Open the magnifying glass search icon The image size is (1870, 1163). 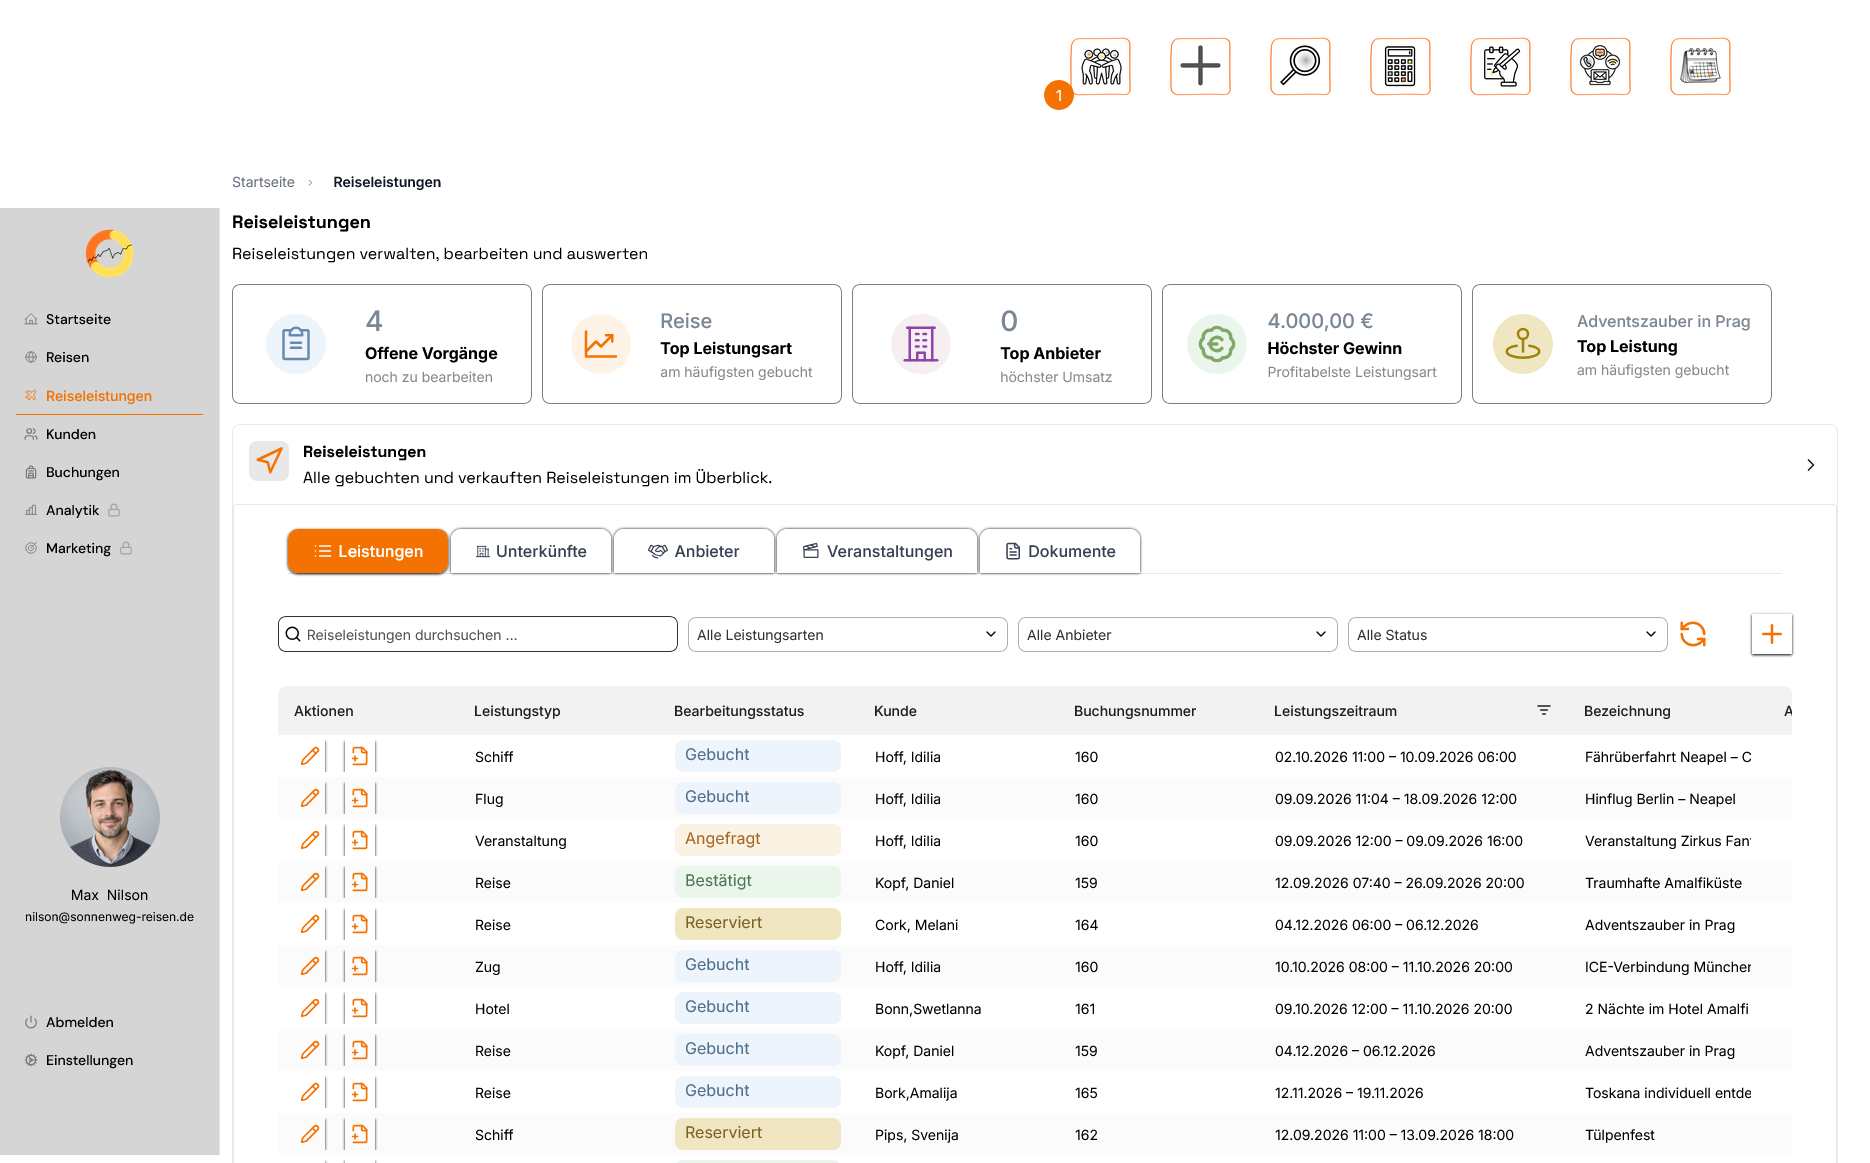coord(1300,67)
